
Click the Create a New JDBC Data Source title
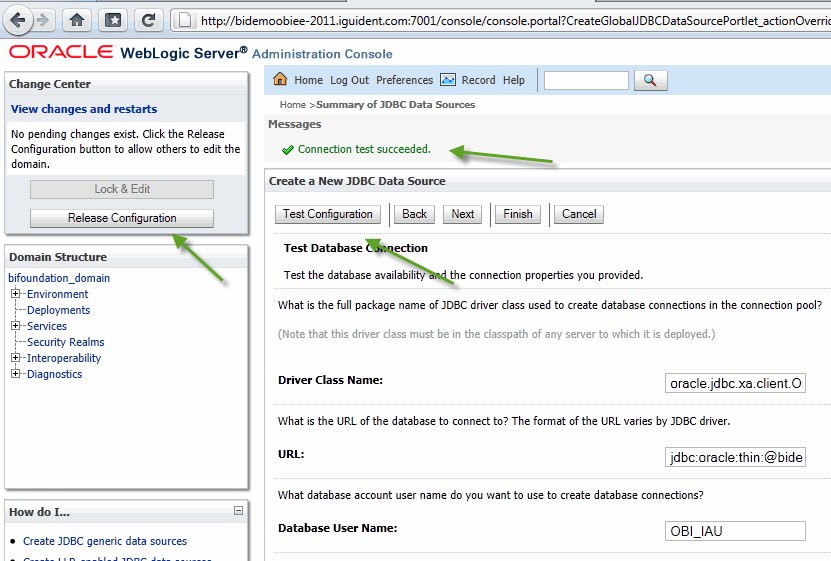coord(357,181)
